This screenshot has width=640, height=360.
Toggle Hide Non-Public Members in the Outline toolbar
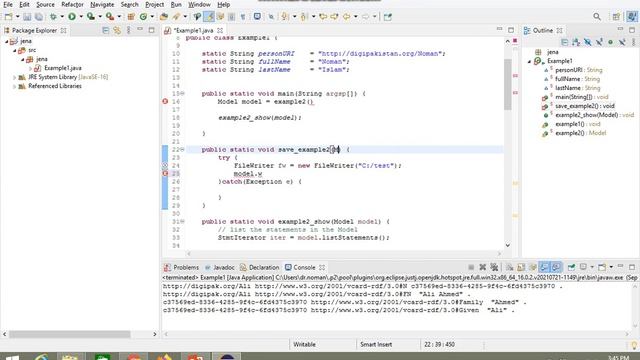click(610, 42)
